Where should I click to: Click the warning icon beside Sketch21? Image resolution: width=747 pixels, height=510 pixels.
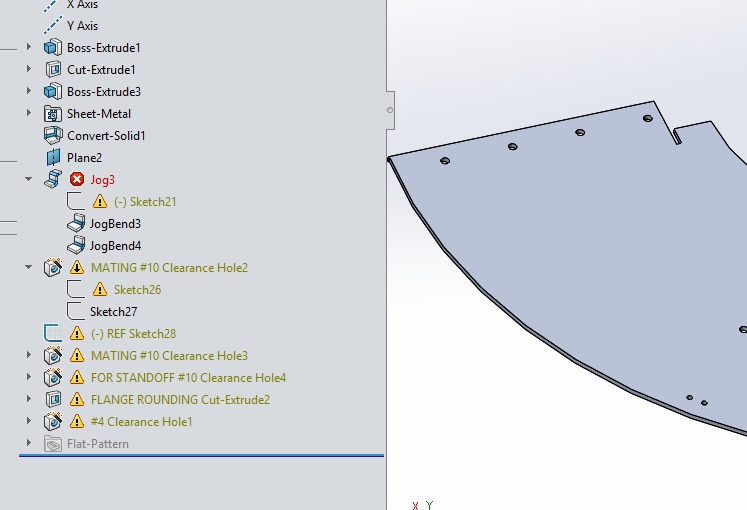click(x=100, y=201)
